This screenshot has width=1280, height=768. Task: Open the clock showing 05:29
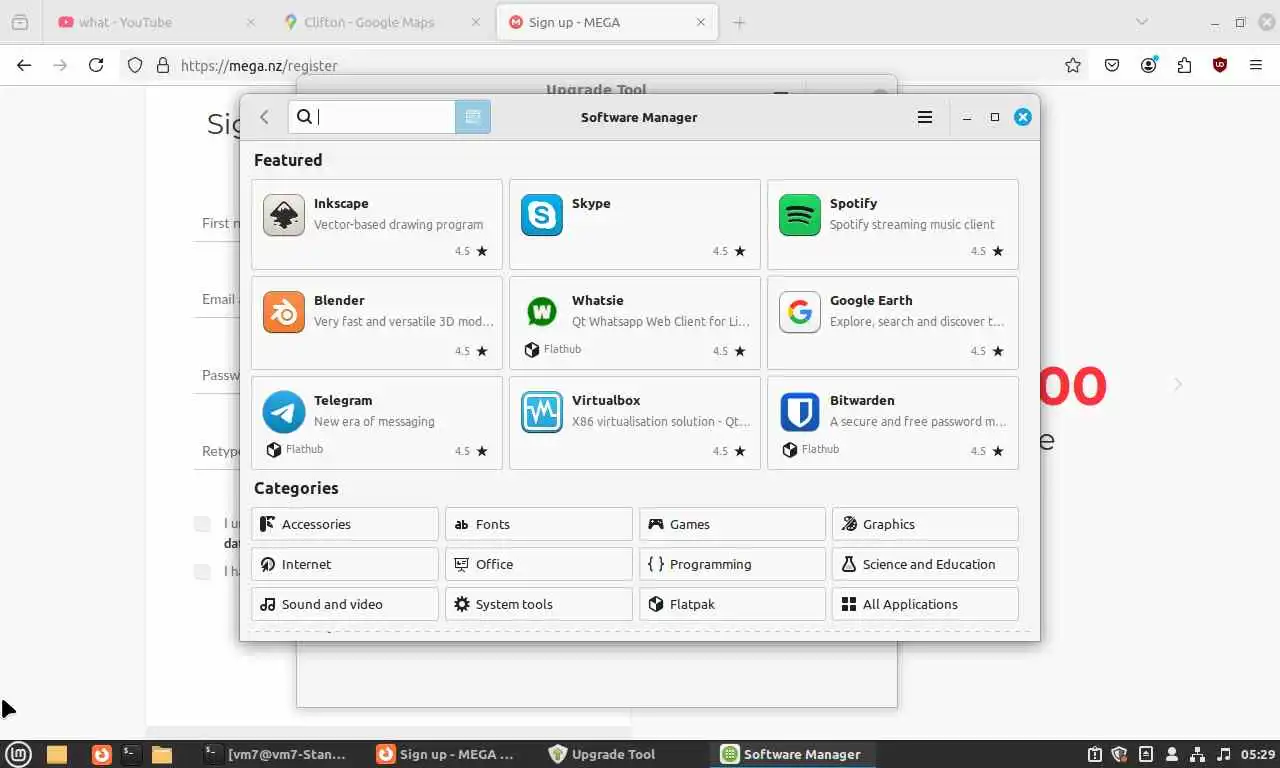[x=1259, y=754]
